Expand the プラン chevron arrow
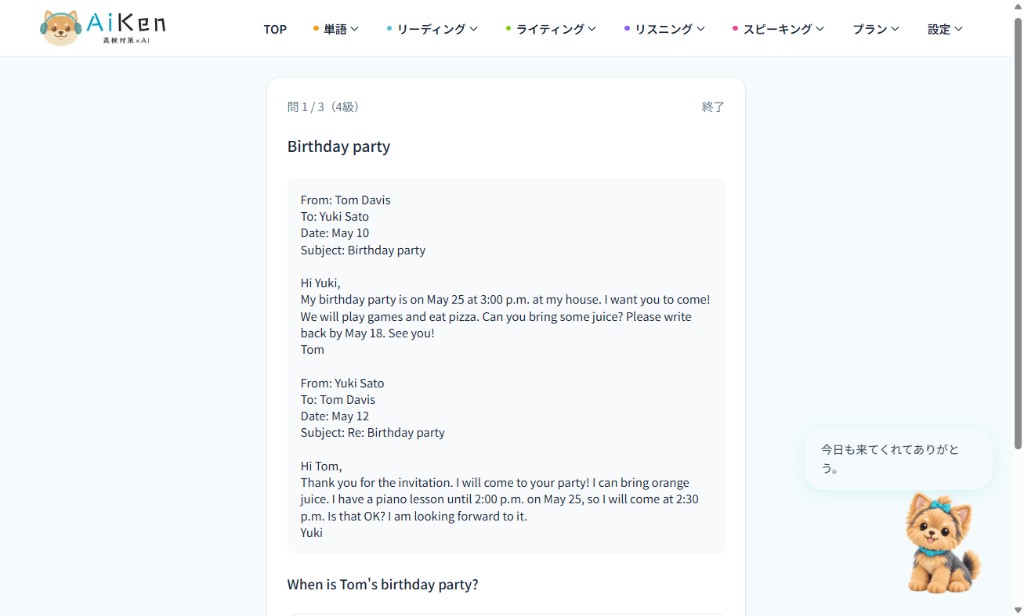Screen dimensions: 1024x616 point(895,29)
